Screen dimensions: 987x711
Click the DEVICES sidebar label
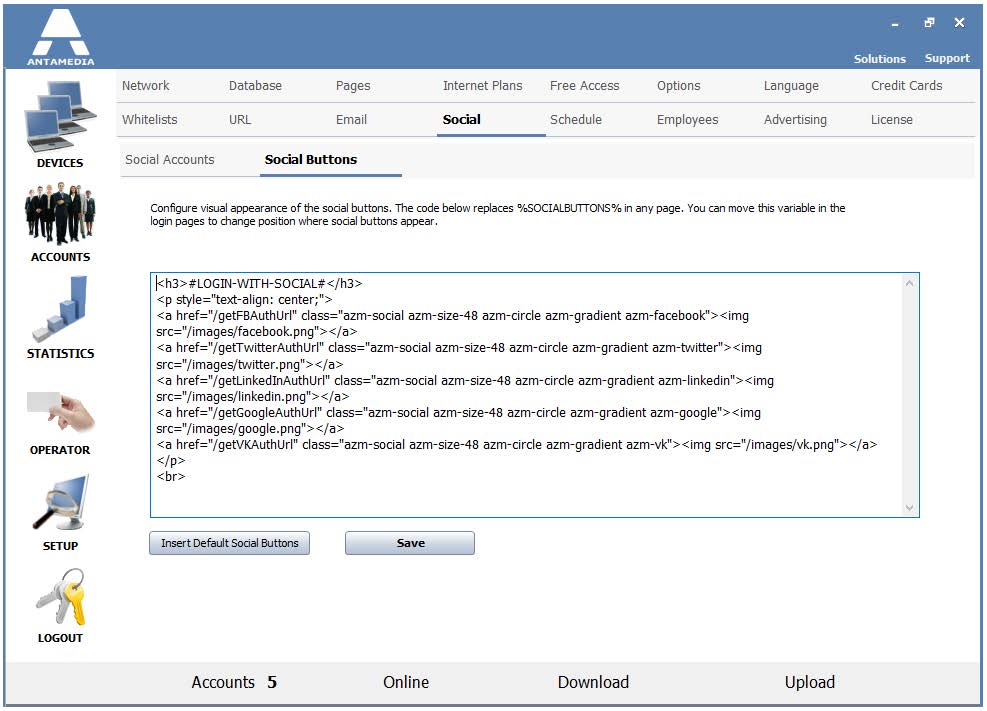(x=60, y=163)
